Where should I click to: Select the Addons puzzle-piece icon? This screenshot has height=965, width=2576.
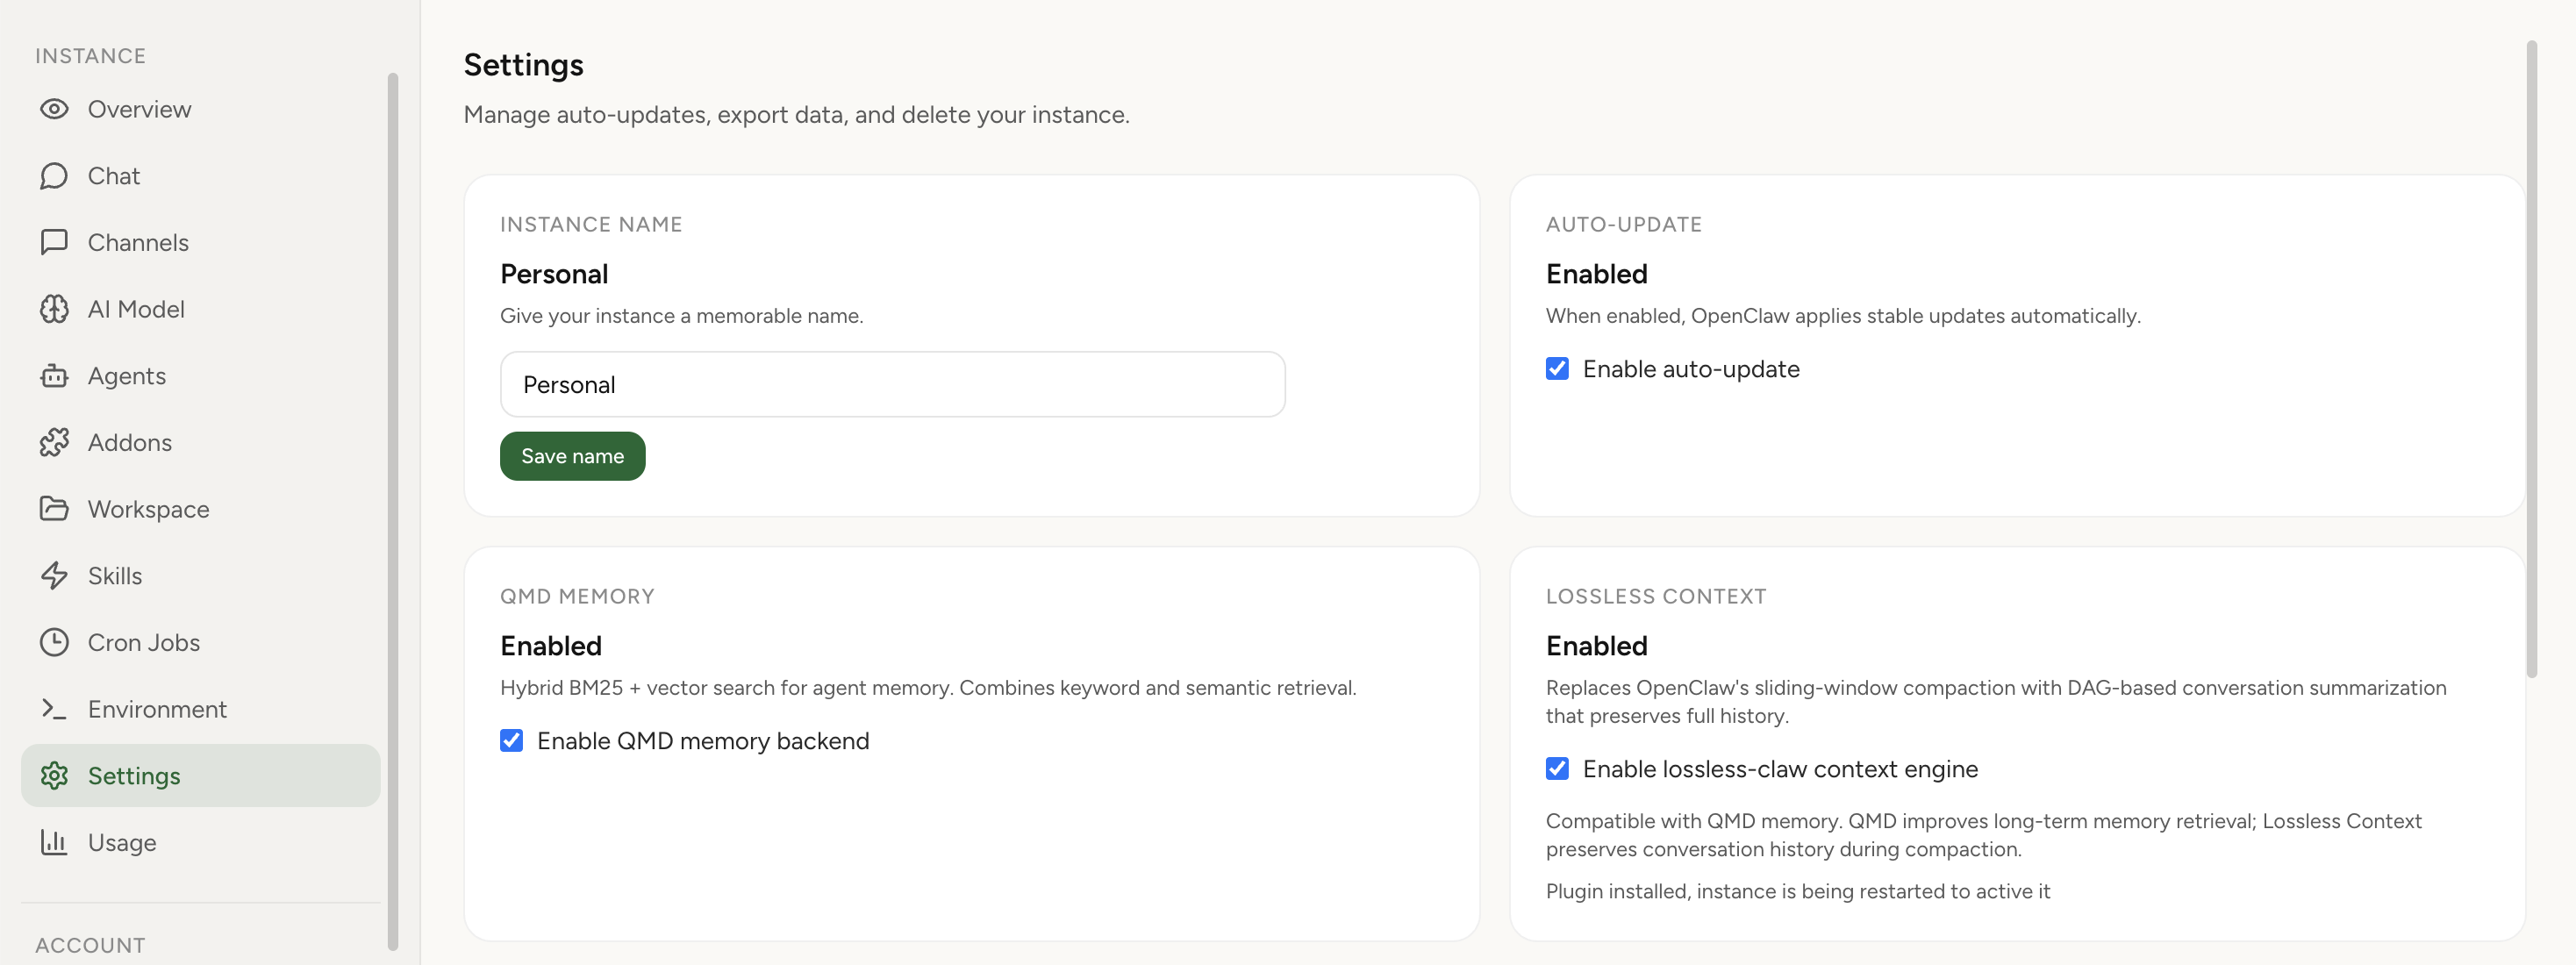click(x=55, y=442)
